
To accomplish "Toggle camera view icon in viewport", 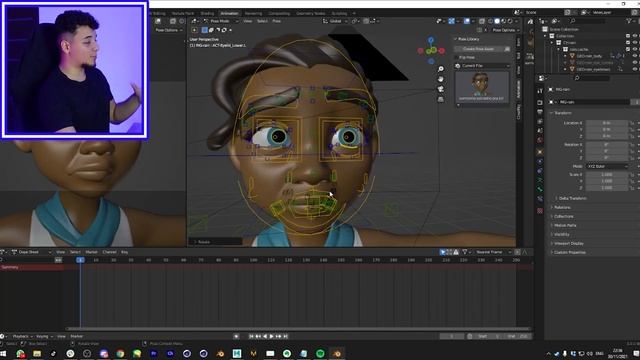I will [441, 89].
